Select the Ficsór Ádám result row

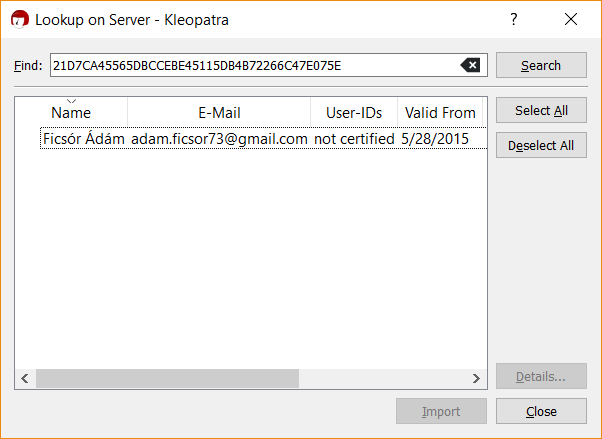point(84,139)
